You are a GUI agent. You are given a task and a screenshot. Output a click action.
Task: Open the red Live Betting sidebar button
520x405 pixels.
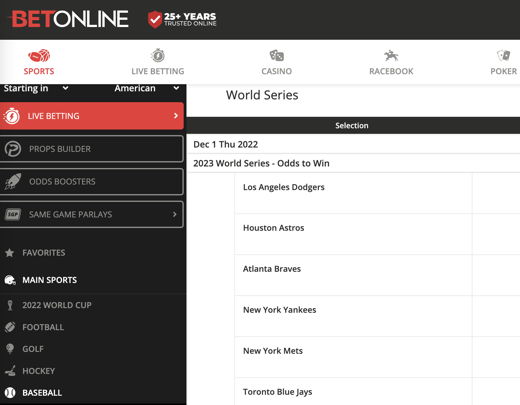(92, 116)
